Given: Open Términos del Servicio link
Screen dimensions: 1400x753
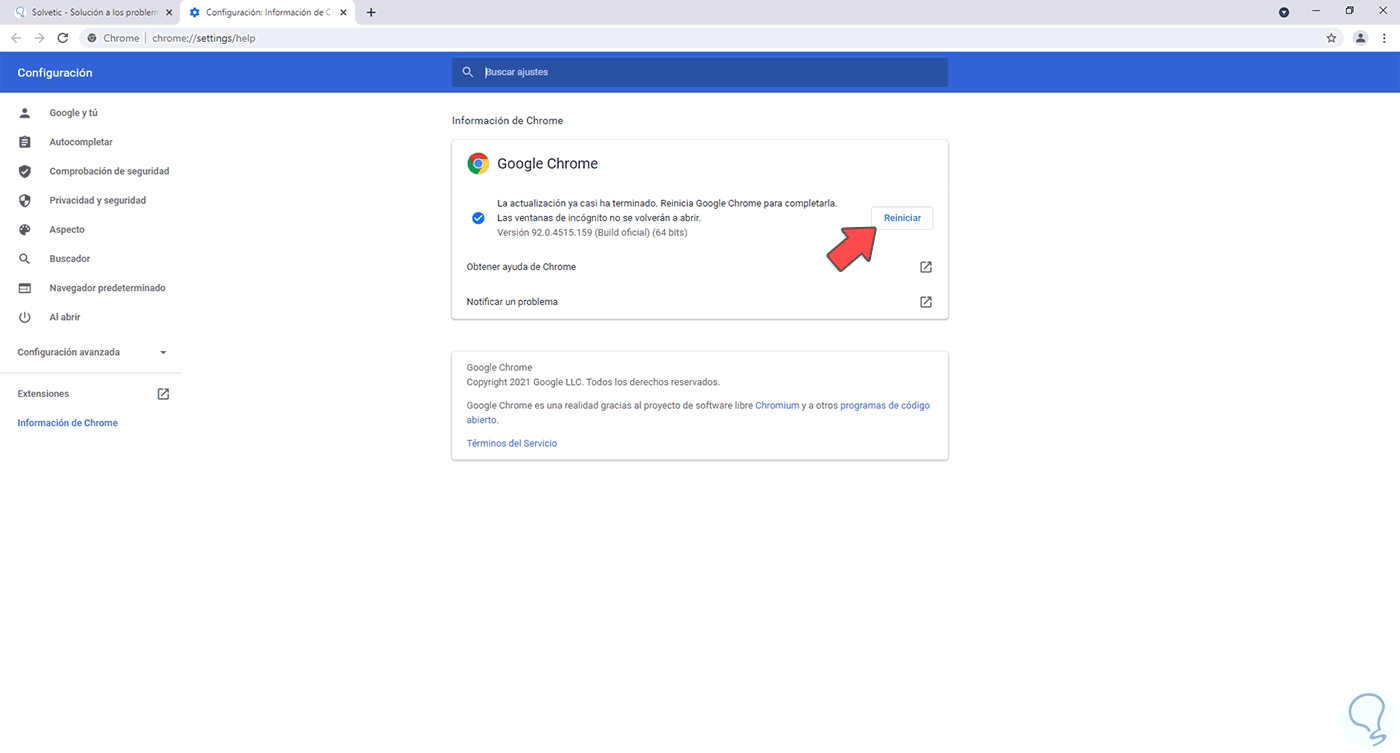Looking at the screenshot, I should pos(512,443).
